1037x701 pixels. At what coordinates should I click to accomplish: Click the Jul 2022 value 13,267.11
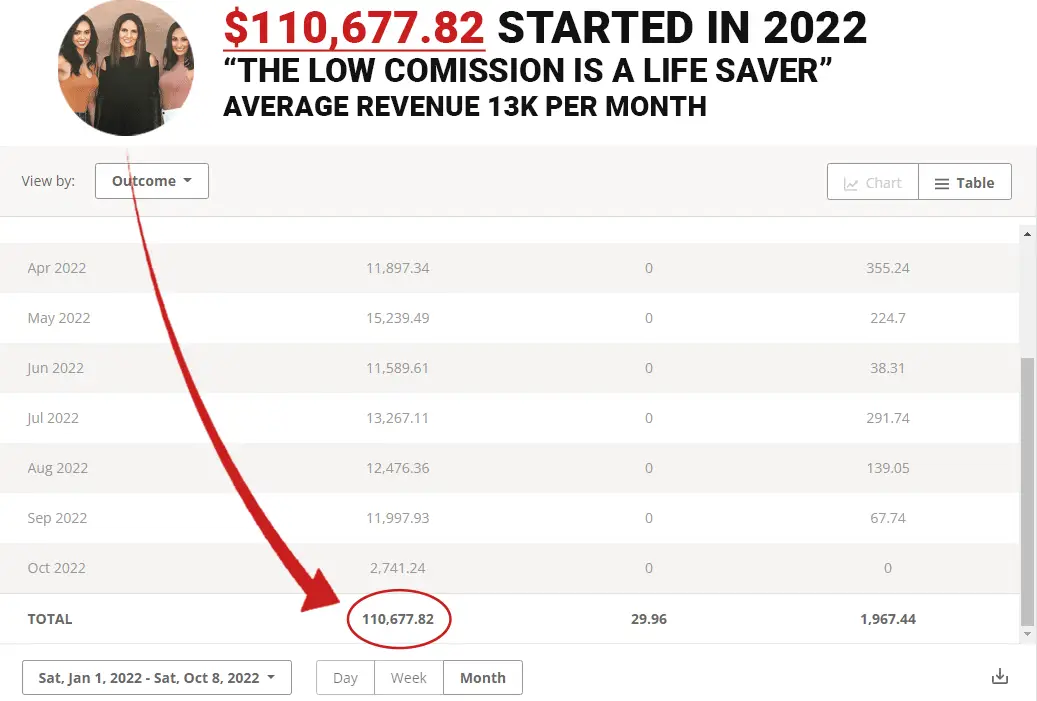click(x=397, y=418)
